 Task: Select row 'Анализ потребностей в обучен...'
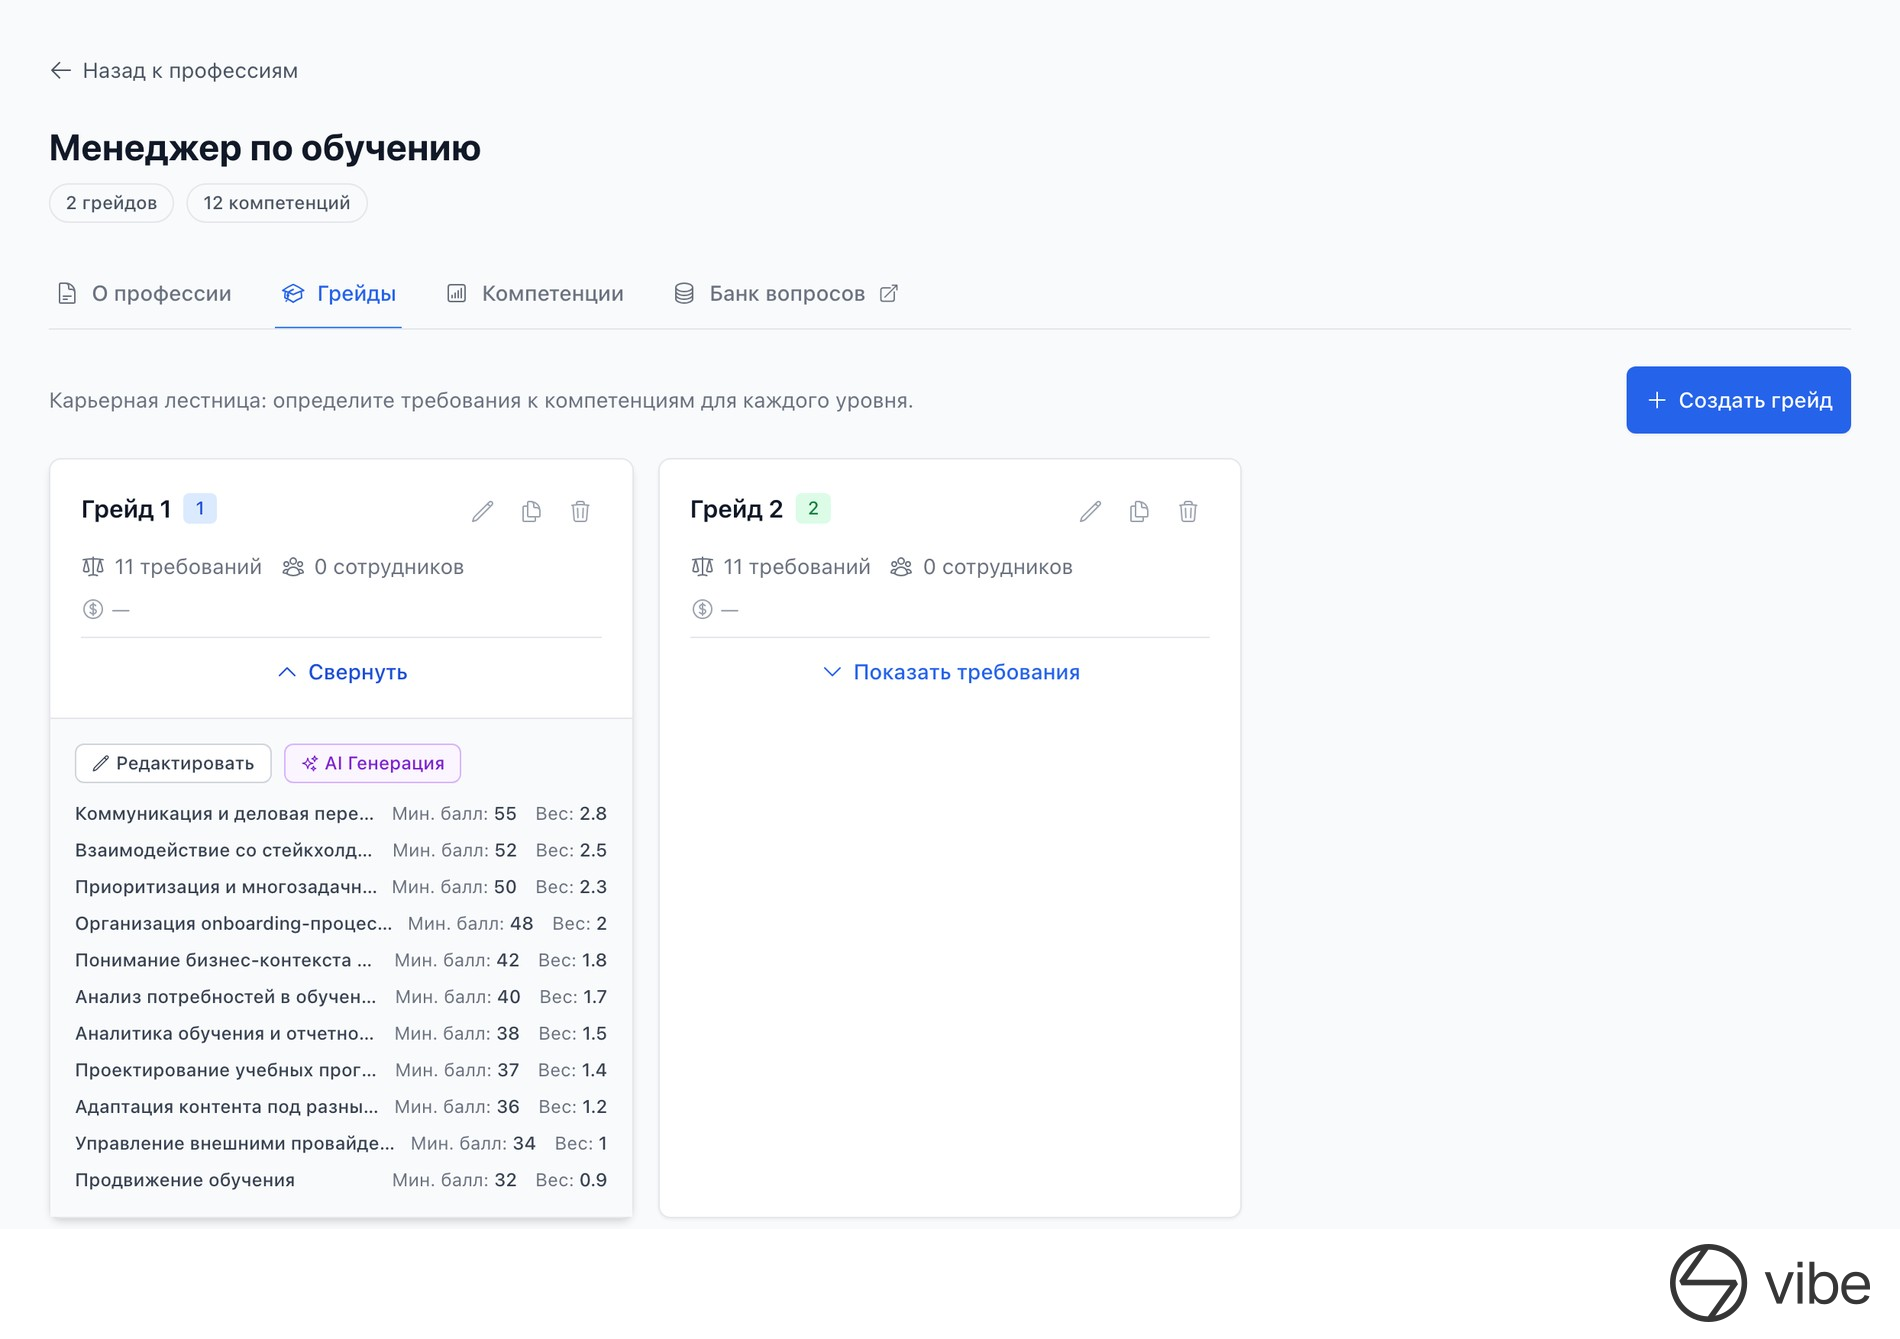tap(341, 997)
